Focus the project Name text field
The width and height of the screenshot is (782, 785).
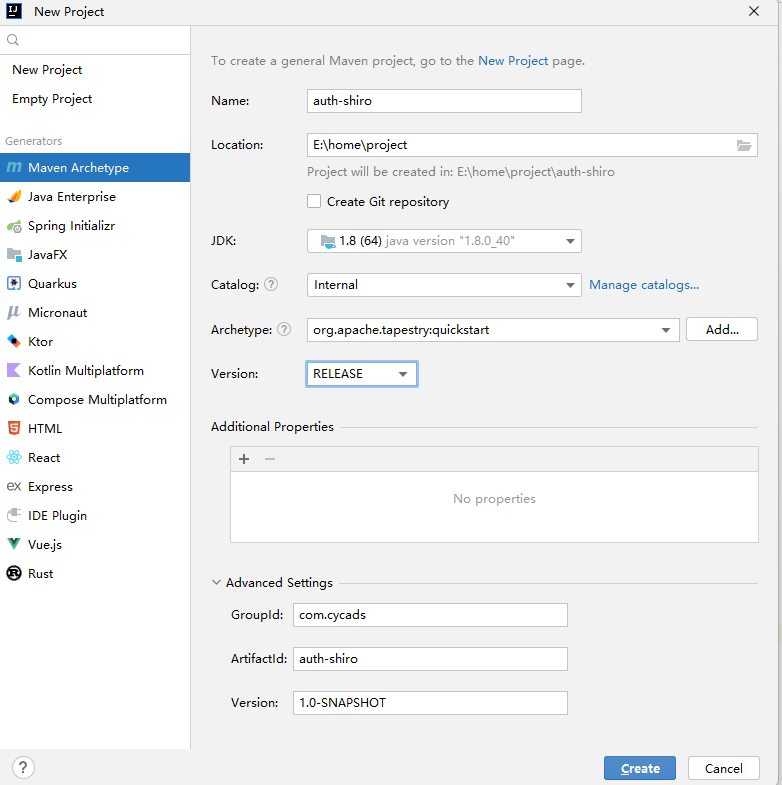444,101
